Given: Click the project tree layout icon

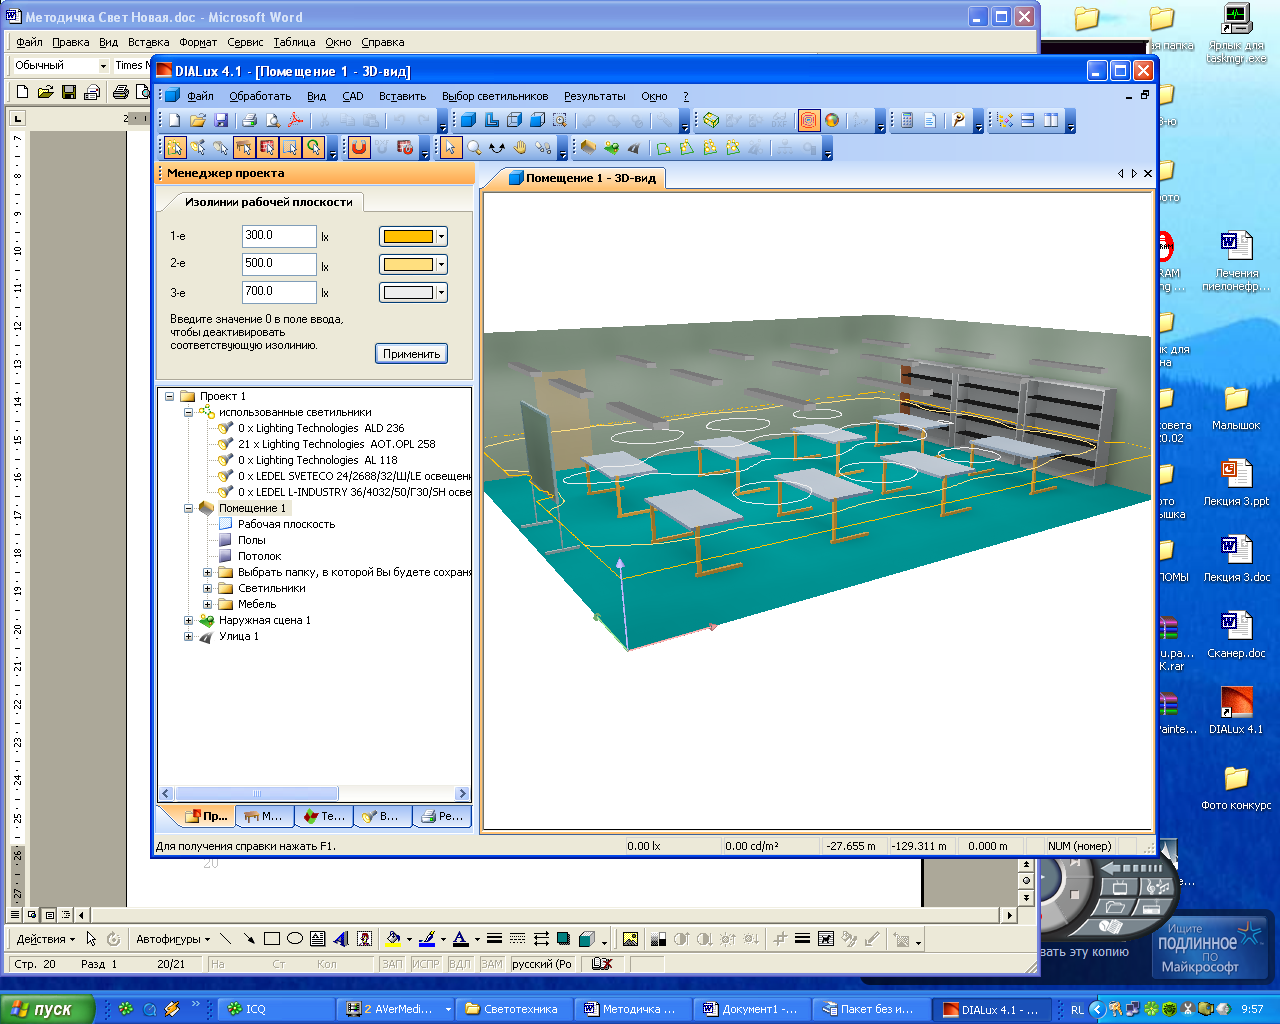Looking at the screenshot, I should pos(1005,120).
